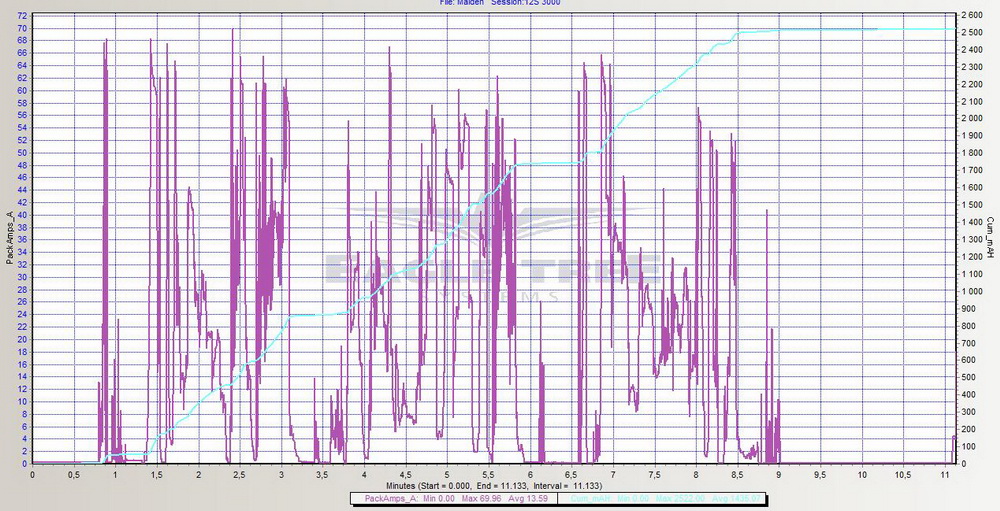Click the 1 000 mAH label on right axis
This screenshot has height=511, width=1000.
972,291
